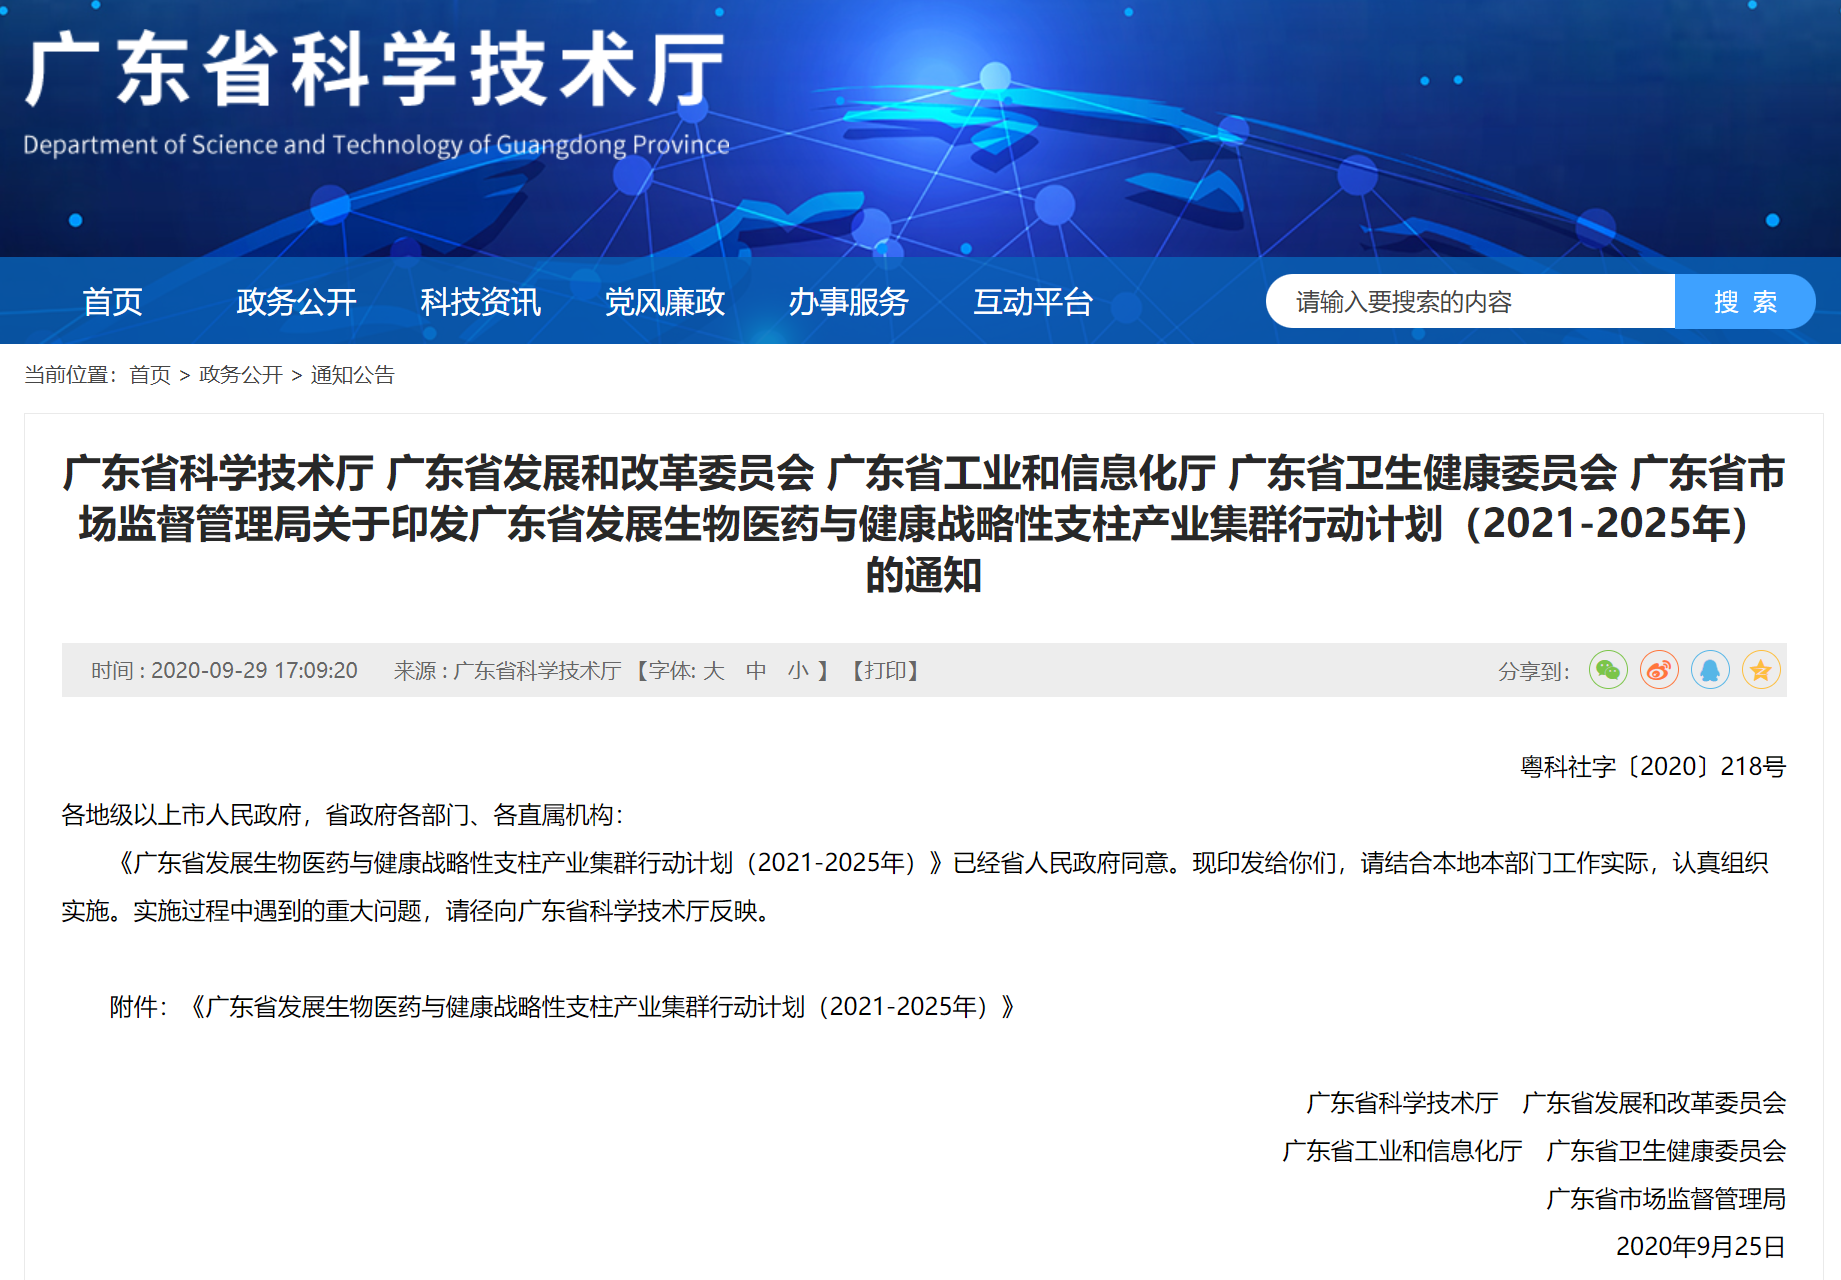The image size is (1841, 1280).
Task: Click the QZone star share icon
Action: tap(1761, 670)
